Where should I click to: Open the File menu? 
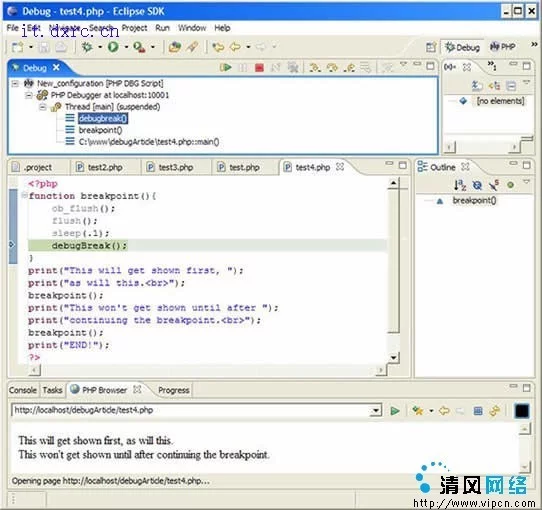click(x=12, y=28)
